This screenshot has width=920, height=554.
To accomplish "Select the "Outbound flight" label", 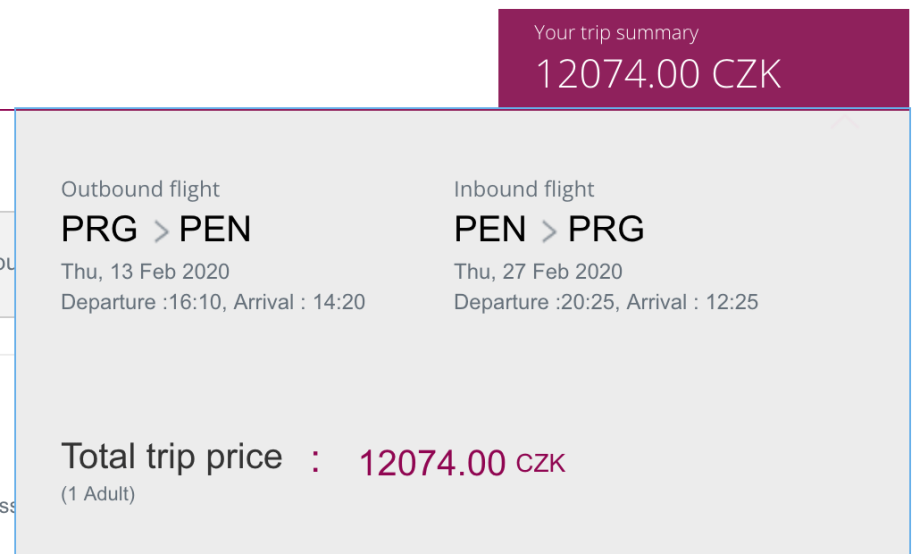I will [x=140, y=189].
